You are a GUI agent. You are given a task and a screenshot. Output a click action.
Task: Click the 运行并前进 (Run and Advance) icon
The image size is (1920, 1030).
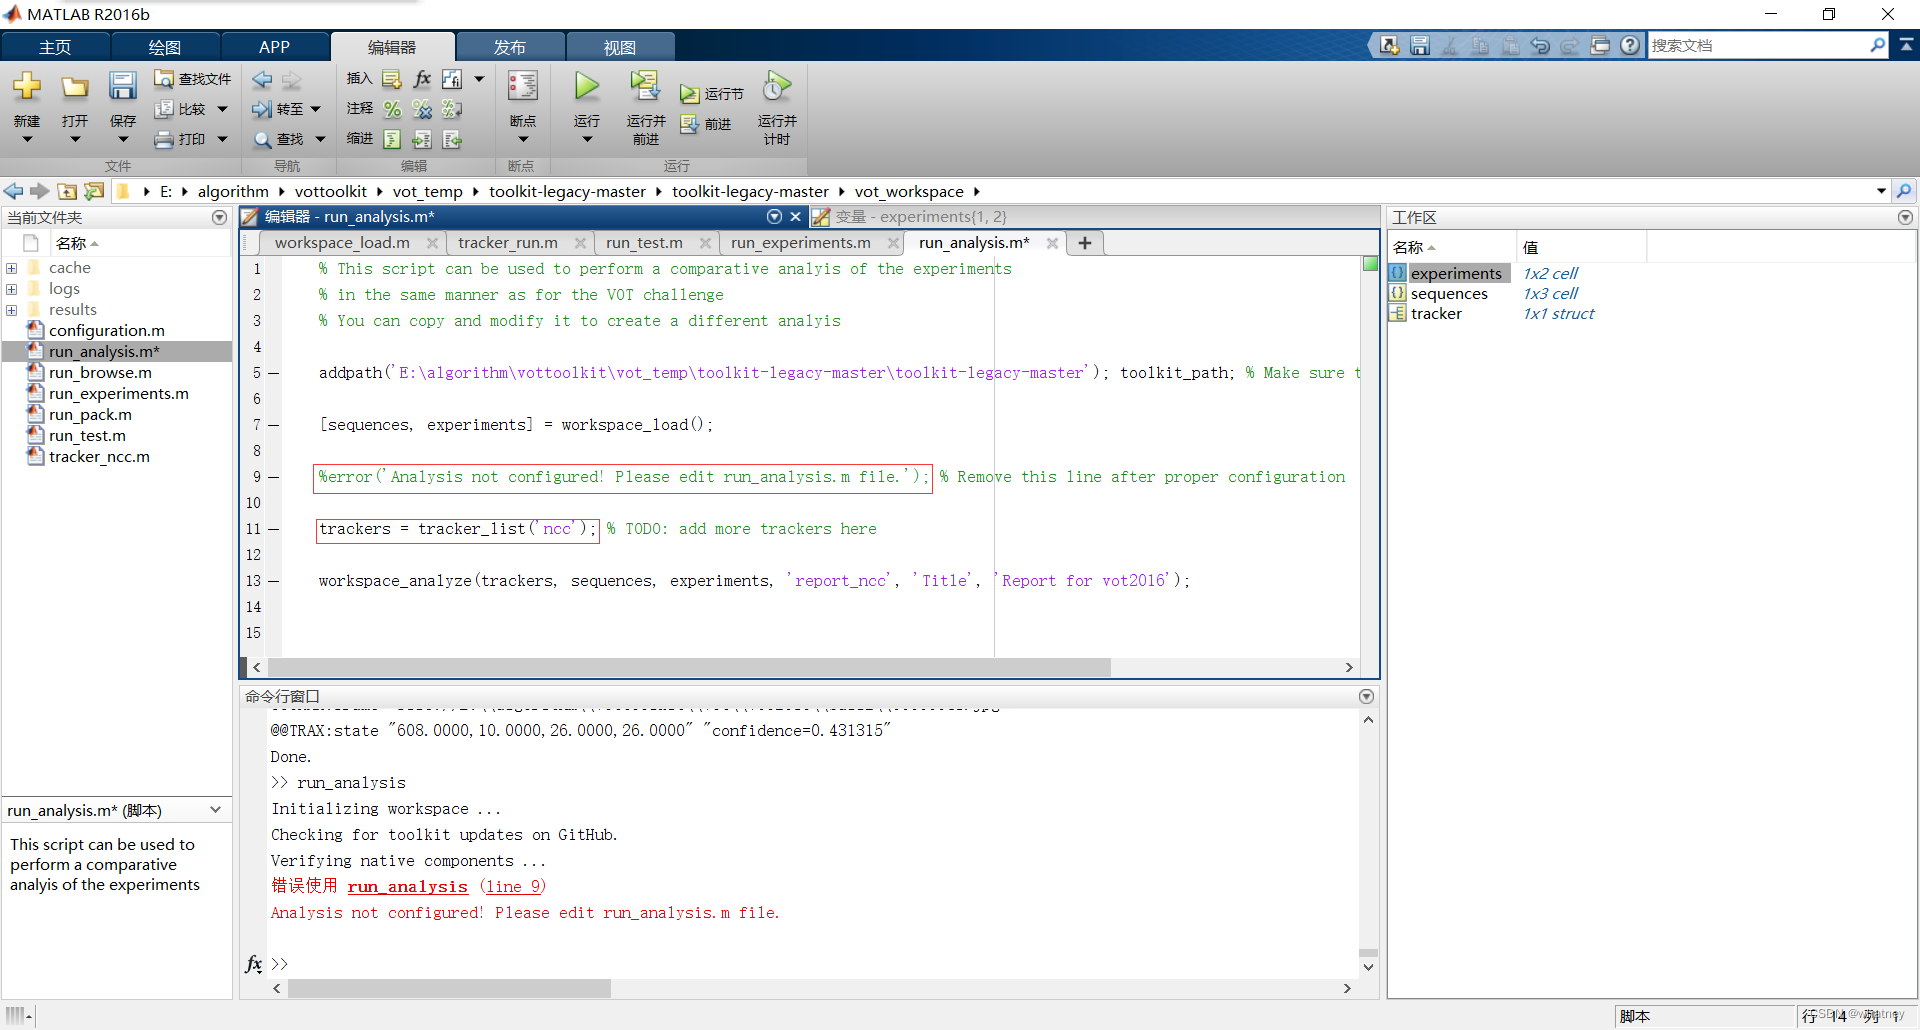pyautogui.click(x=645, y=86)
